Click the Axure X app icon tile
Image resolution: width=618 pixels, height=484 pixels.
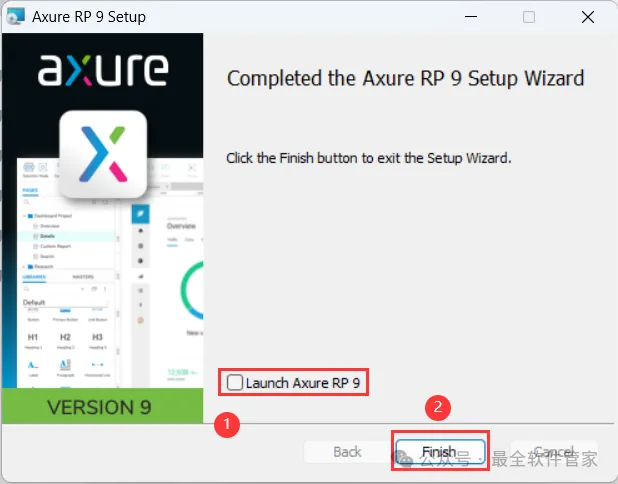[x=103, y=154]
